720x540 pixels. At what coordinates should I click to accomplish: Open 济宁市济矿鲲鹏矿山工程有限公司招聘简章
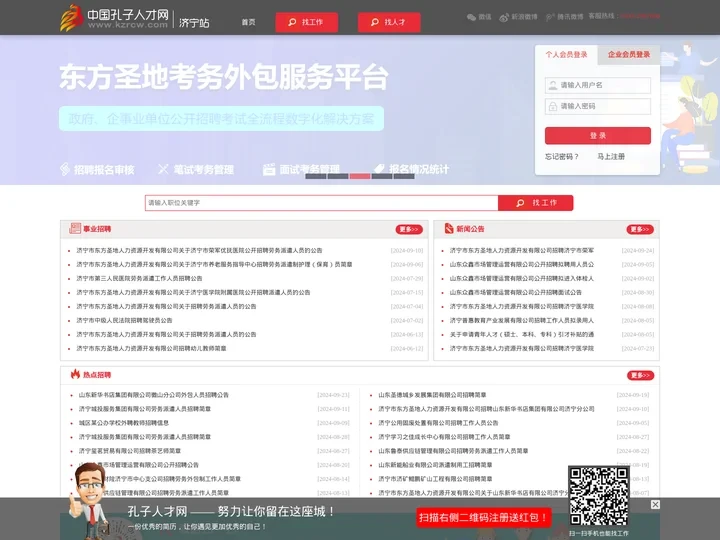(x=435, y=478)
